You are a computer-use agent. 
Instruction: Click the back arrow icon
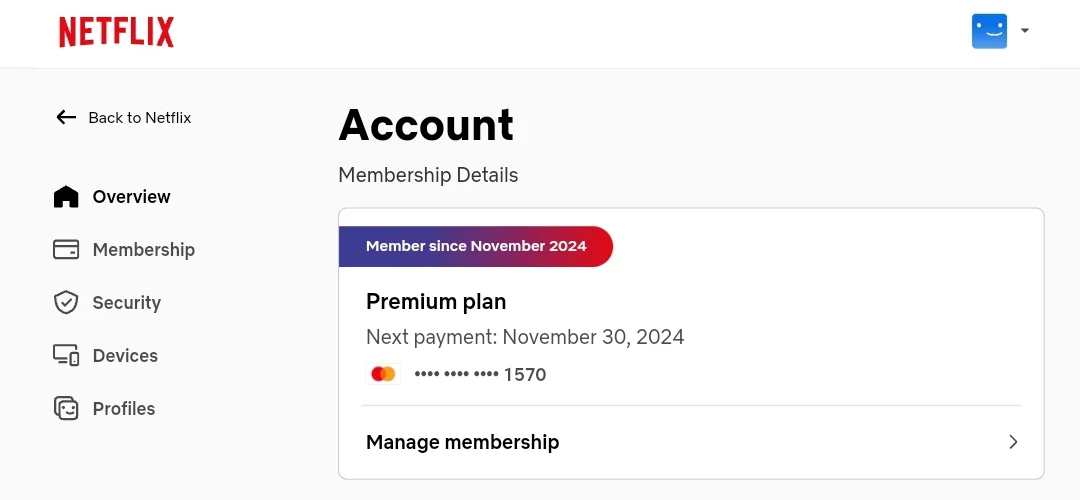[x=66, y=117]
